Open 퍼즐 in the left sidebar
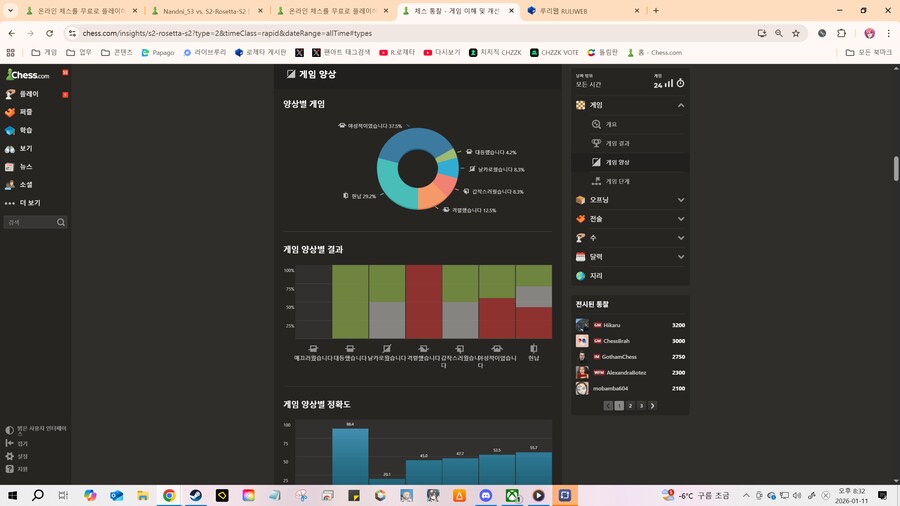Screen dimensions: 900x506 (26, 112)
